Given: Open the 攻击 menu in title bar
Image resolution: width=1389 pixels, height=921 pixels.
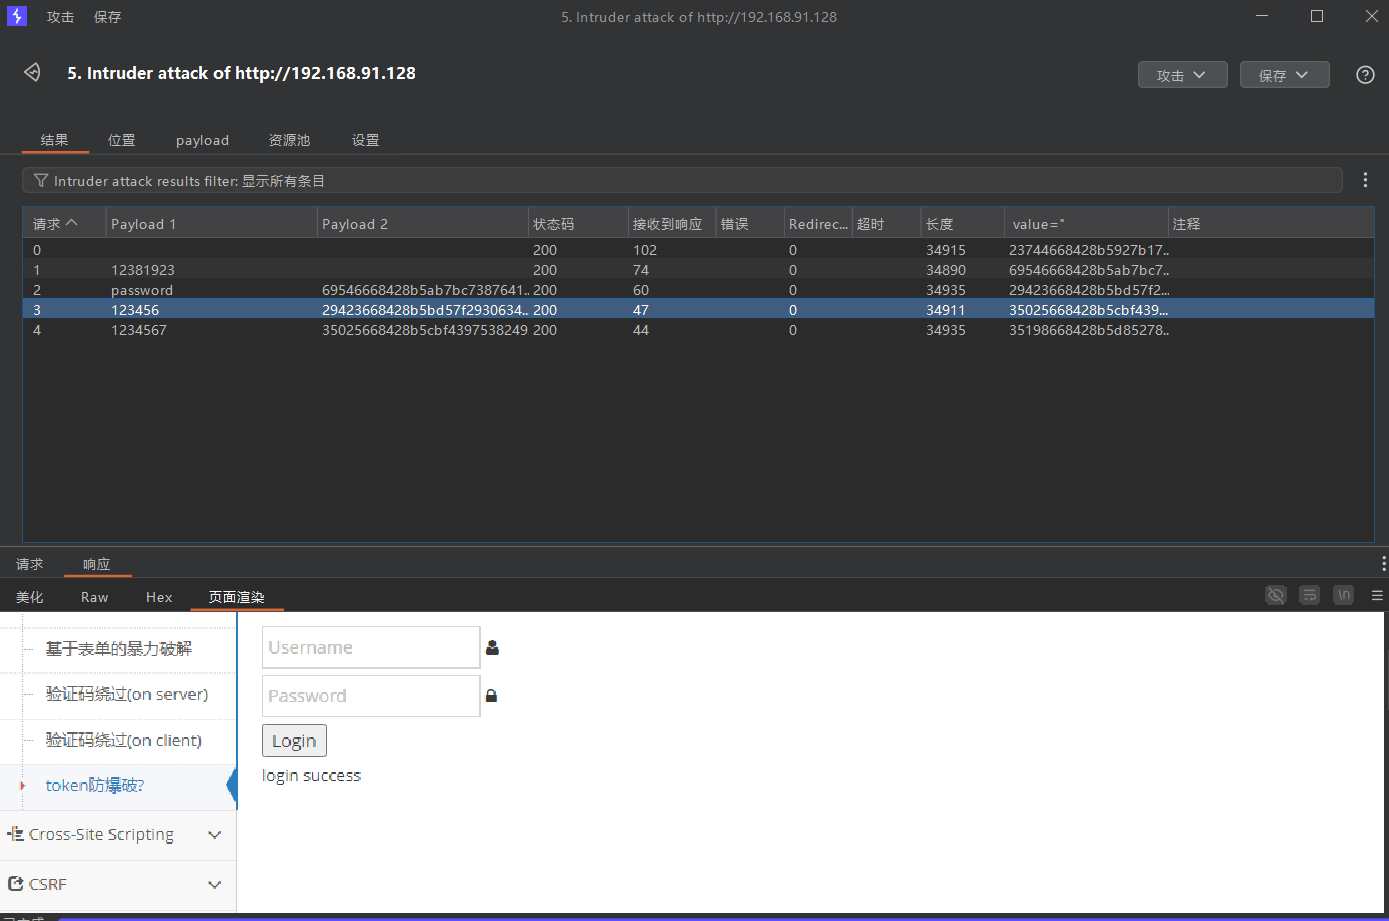Looking at the screenshot, I should [x=60, y=17].
